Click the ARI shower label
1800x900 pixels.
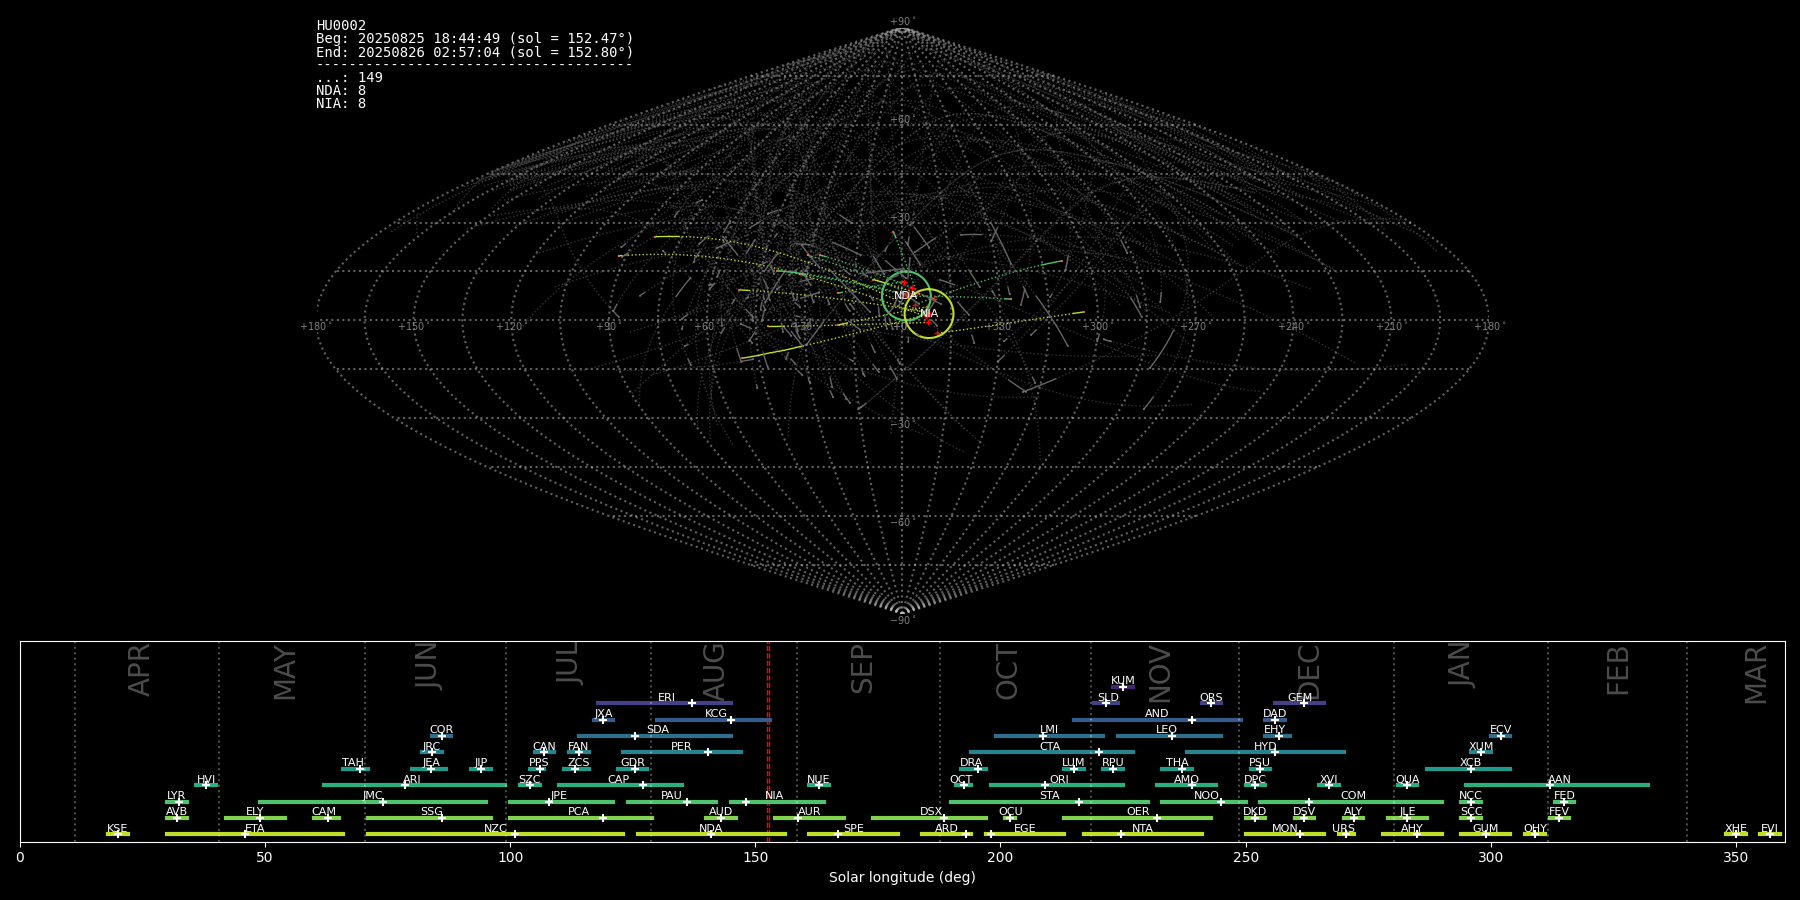point(412,780)
